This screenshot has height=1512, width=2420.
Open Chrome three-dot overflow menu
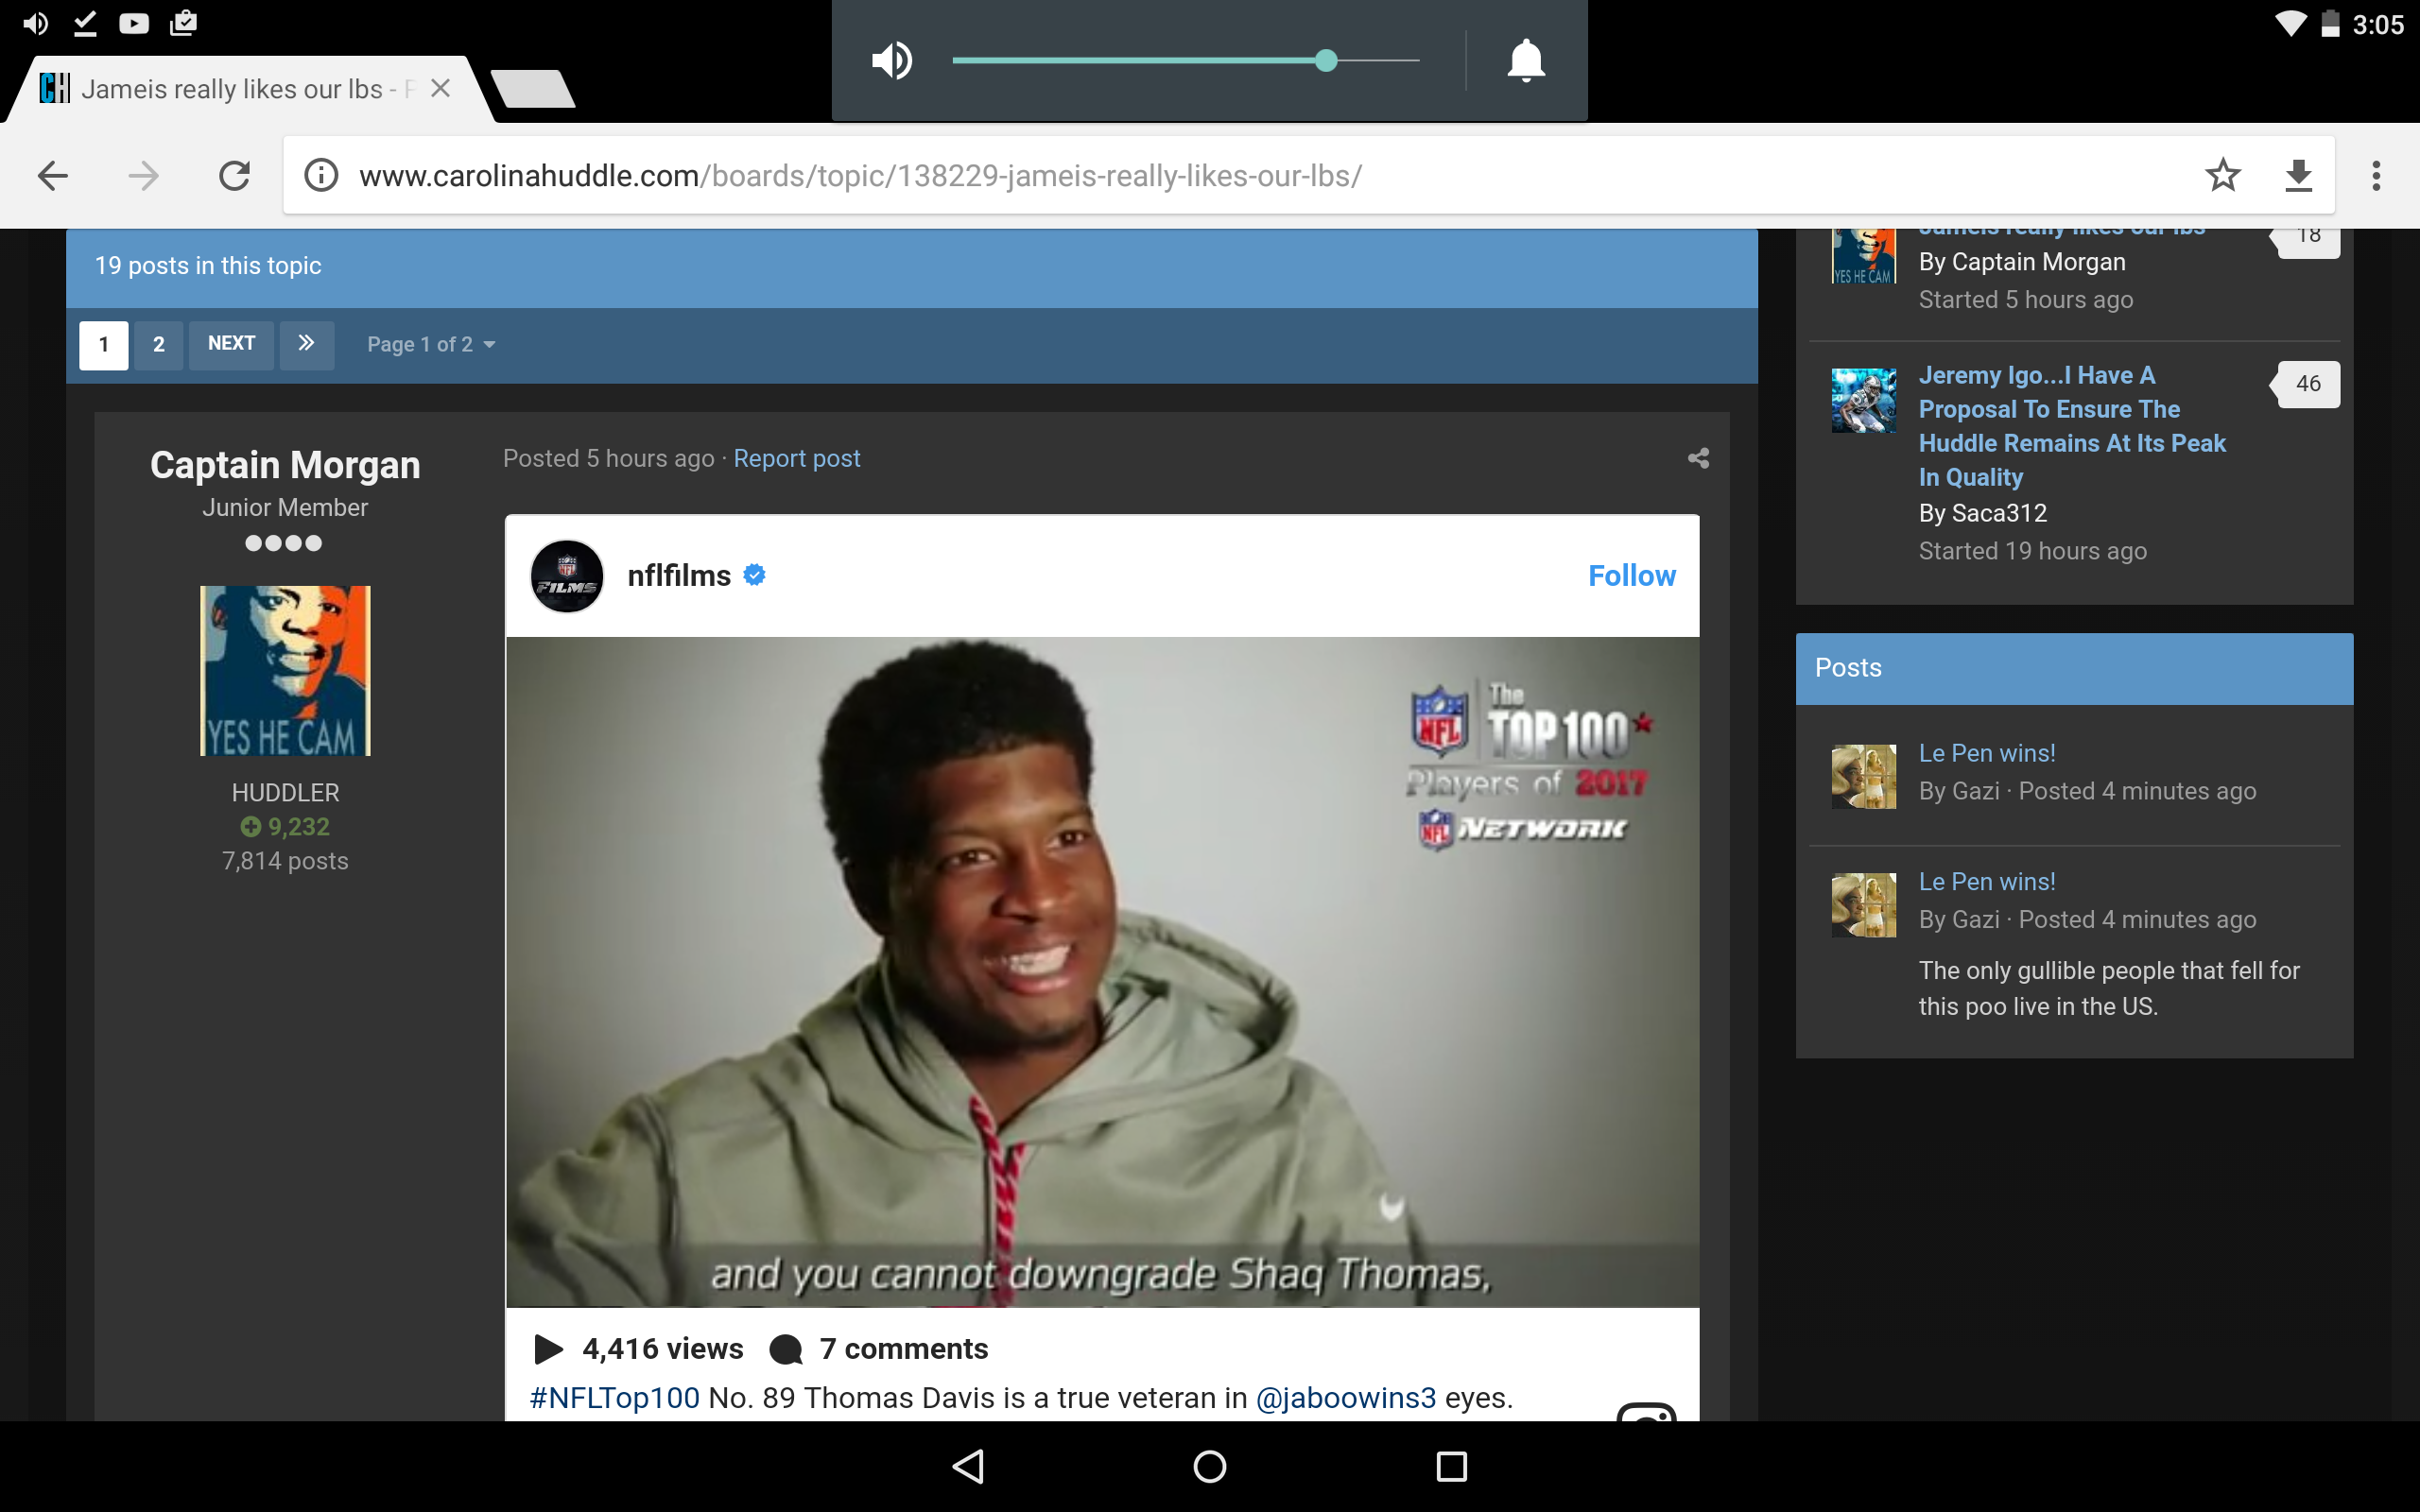point(2376,176)
